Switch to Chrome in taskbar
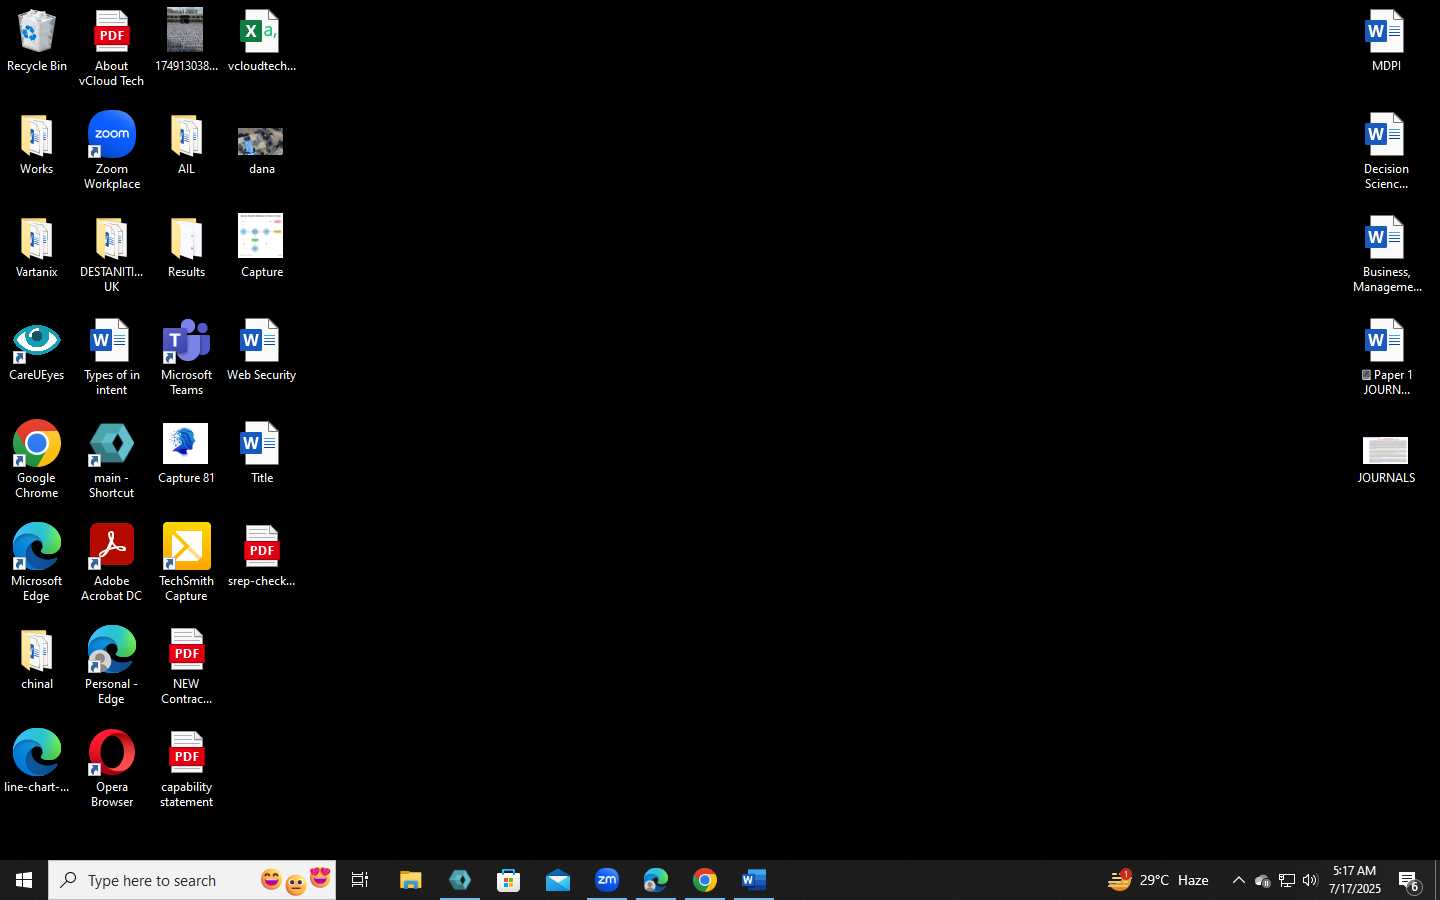This screenshot has width=1440, height=900. pyautogui.click(x=705, y=880)
